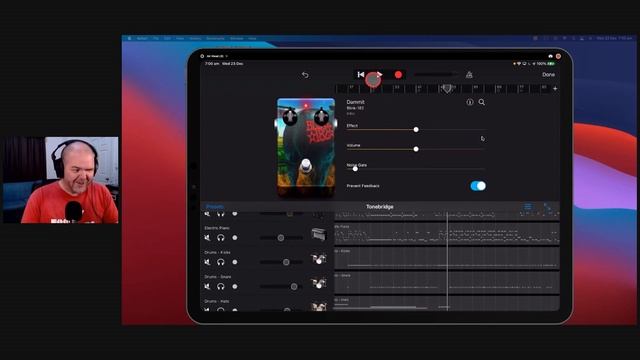Open info for the Dammit preset

tap(470, 102)
